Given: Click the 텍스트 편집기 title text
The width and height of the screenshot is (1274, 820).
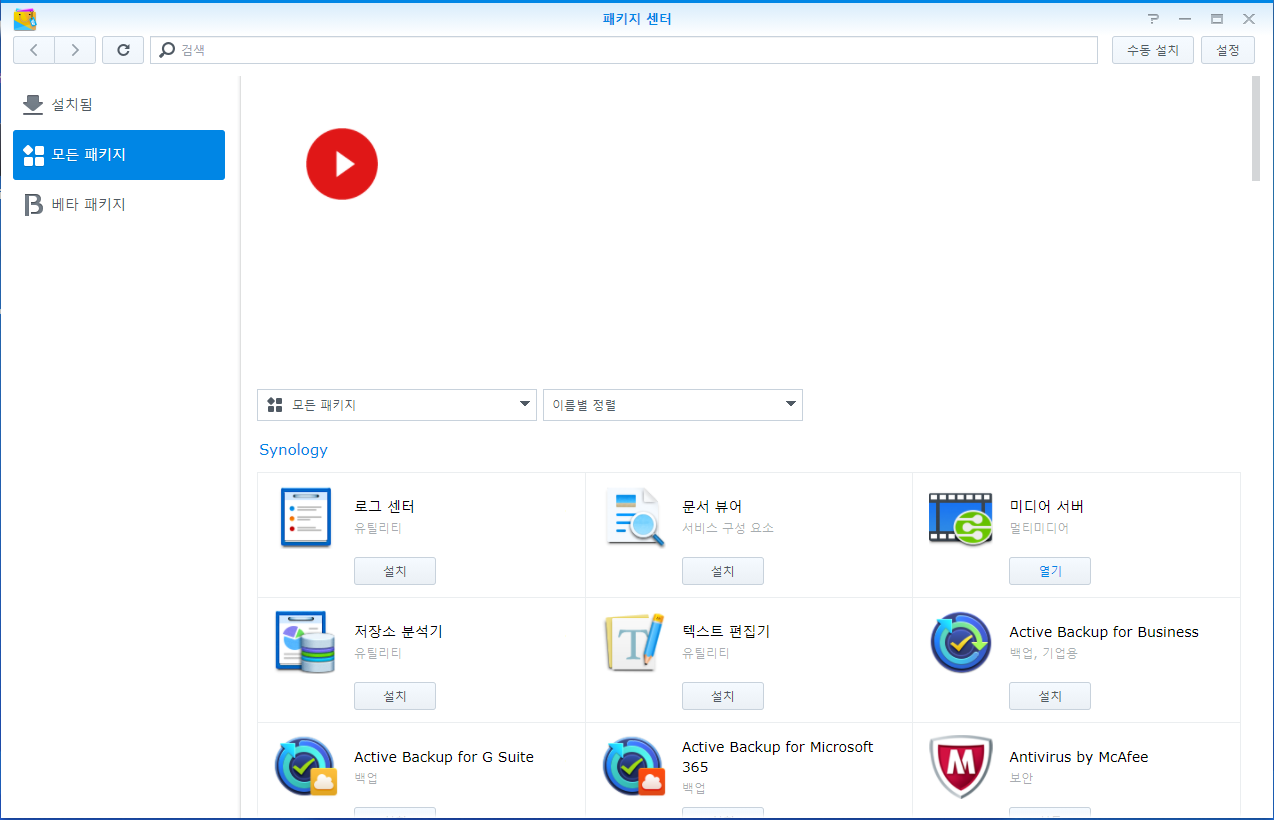Looking at the screenshot, I should (726, 632).
